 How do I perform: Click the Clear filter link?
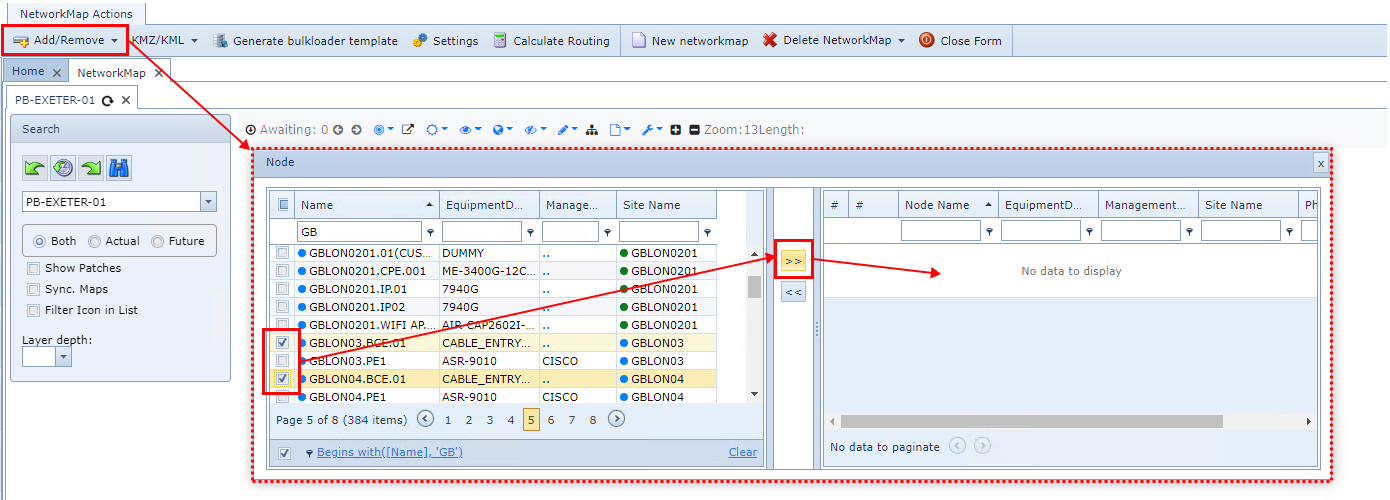[x=742, y=452]
